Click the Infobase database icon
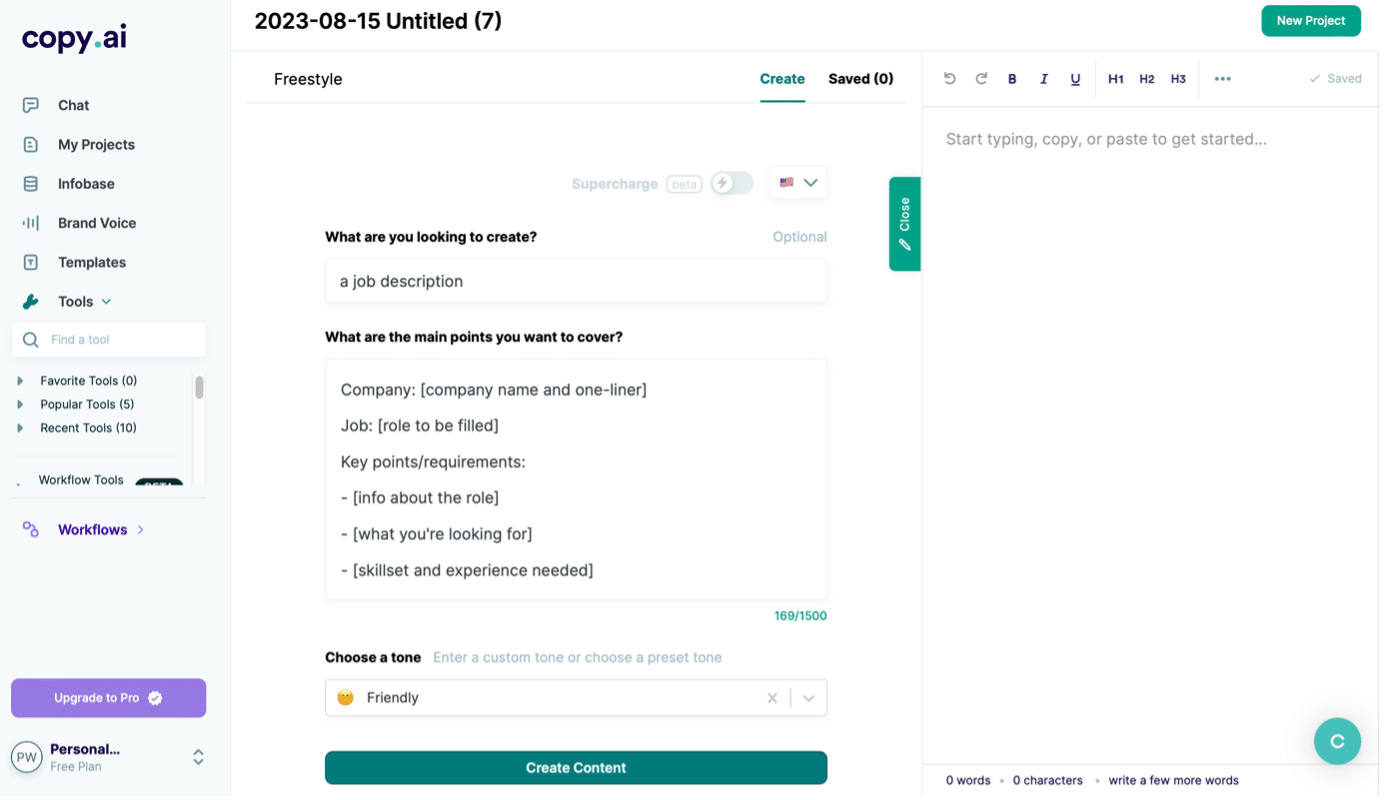 31,184
